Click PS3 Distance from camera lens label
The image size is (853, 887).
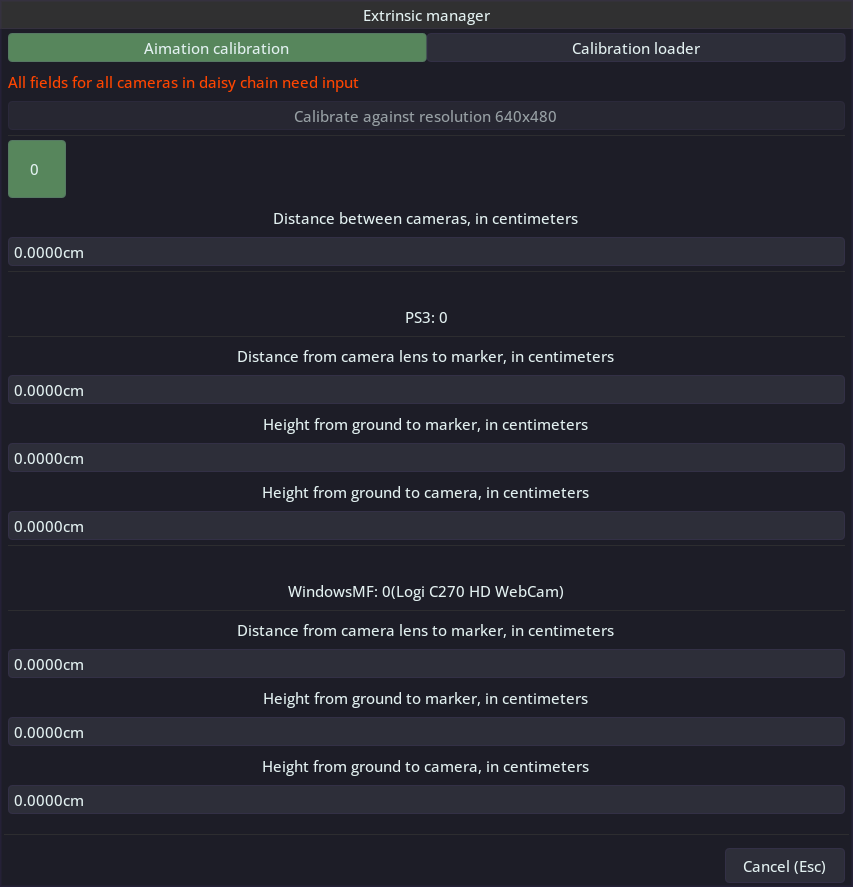click(426, 356)
